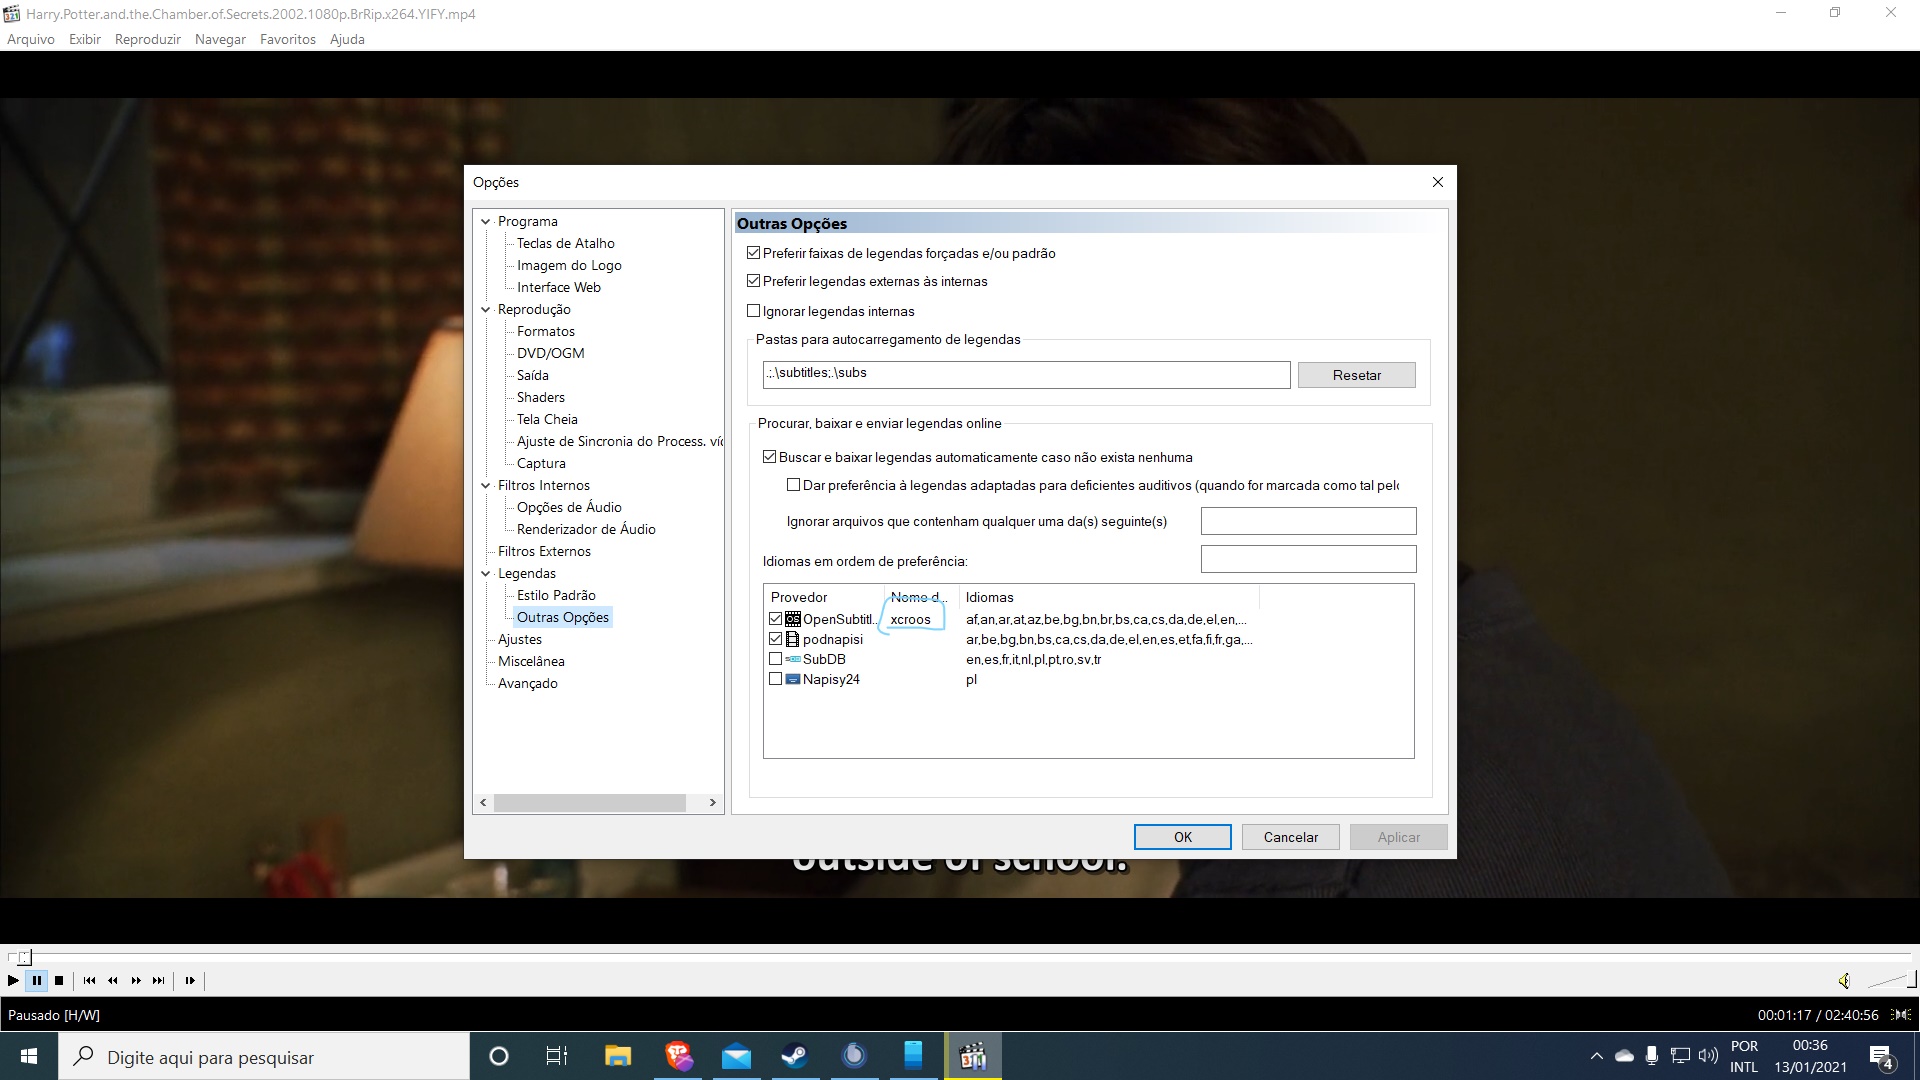The width and height of the screenshot is (1920, 1080).
Task: Stop playback using the Stop icon
Action: [59, 981]
